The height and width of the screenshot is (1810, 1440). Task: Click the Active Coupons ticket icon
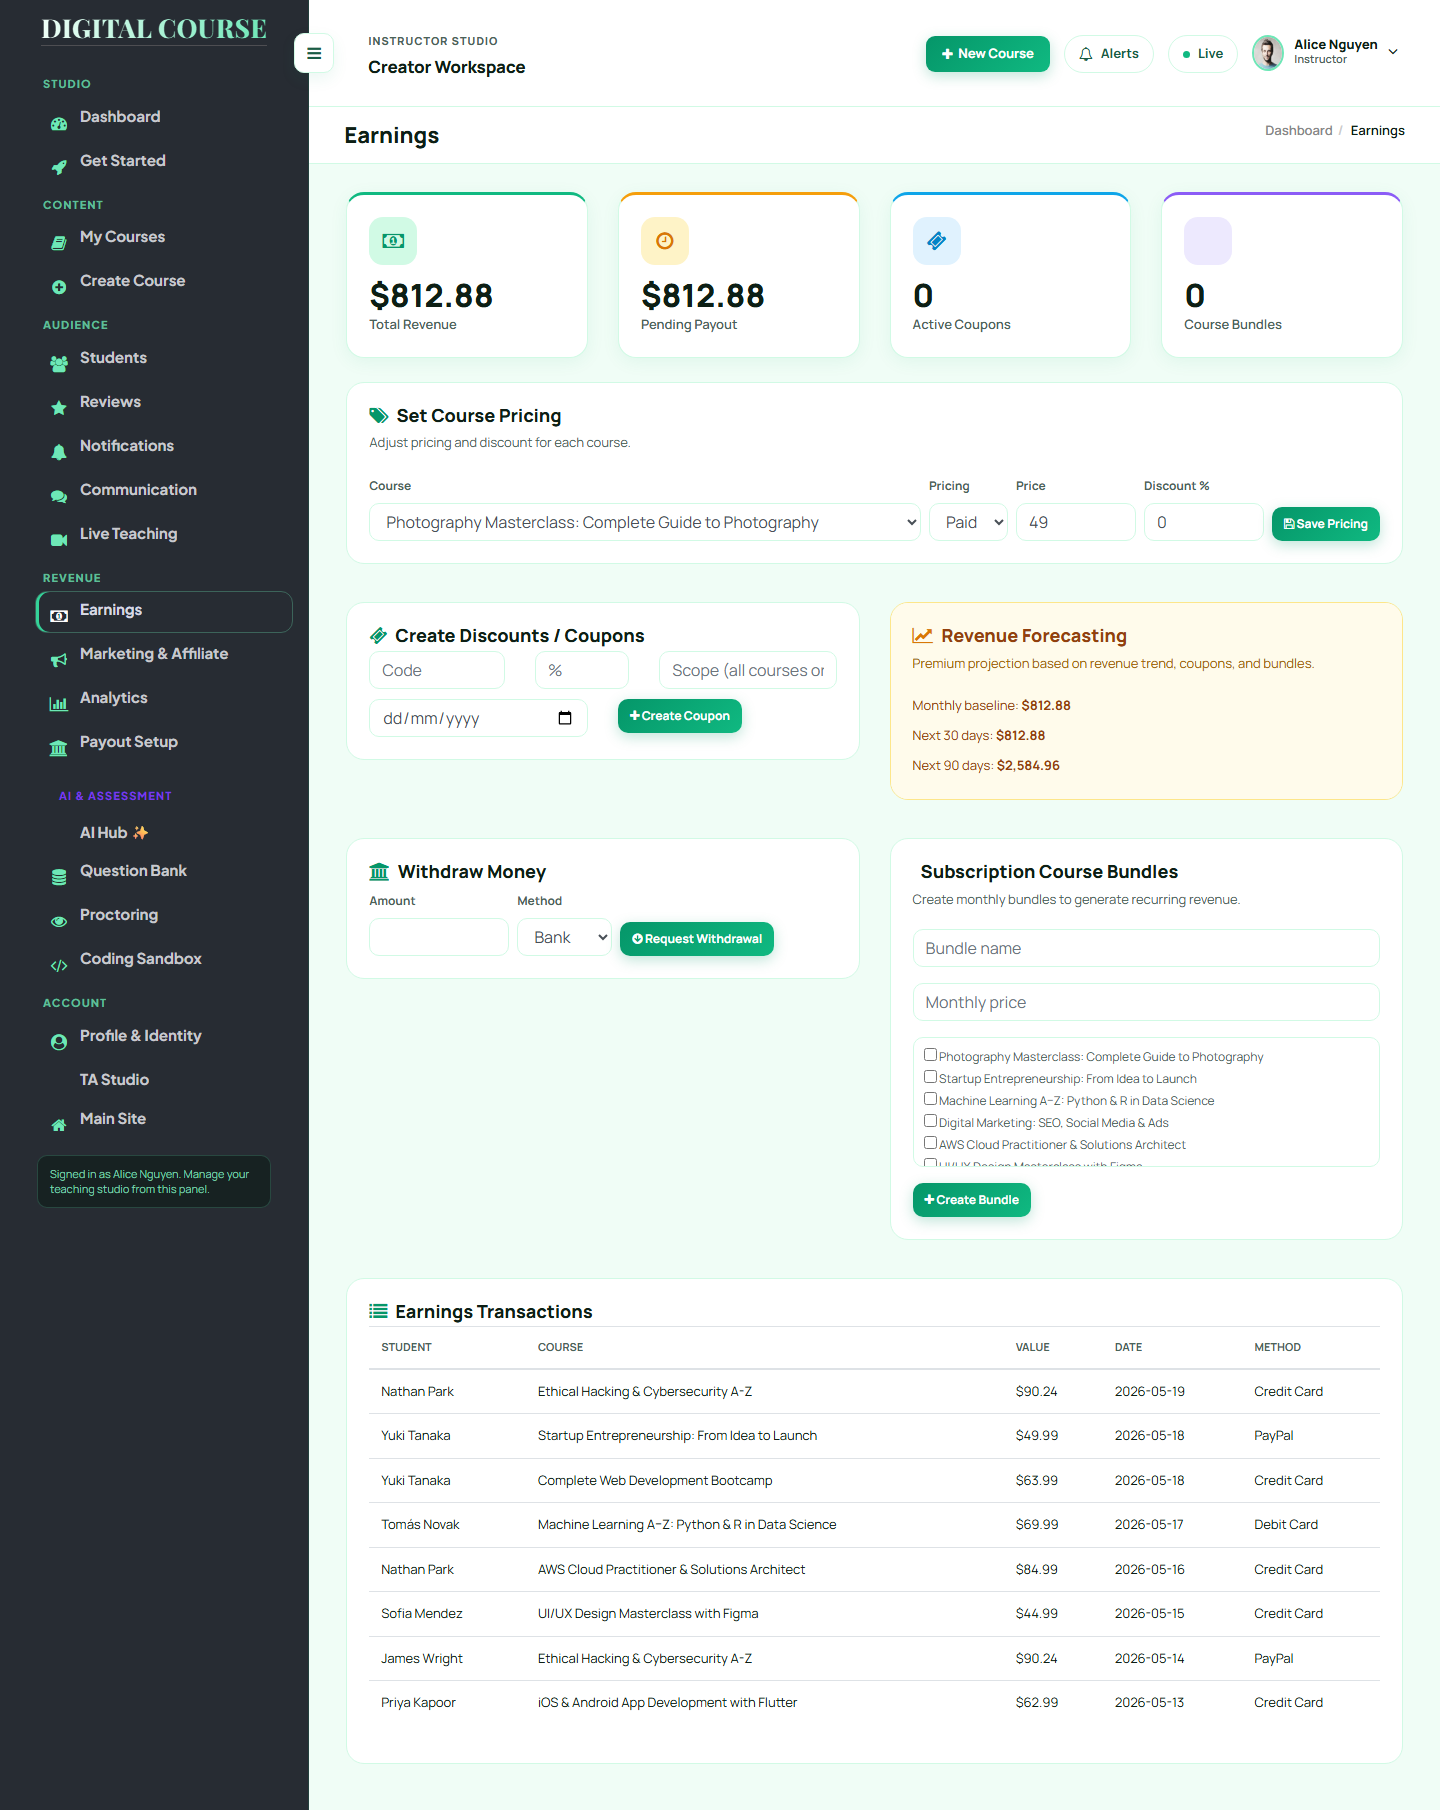(937, 241)
